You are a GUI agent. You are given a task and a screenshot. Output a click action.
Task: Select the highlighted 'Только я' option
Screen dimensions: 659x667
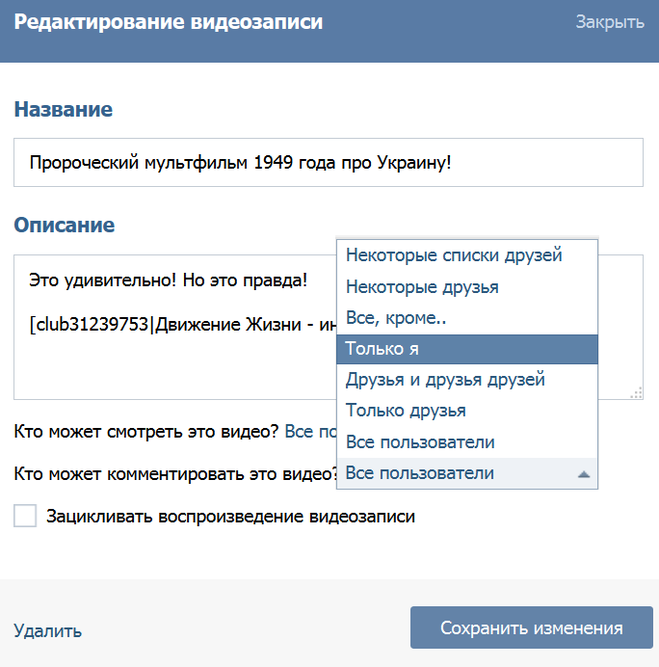click(x=382, y=349)
